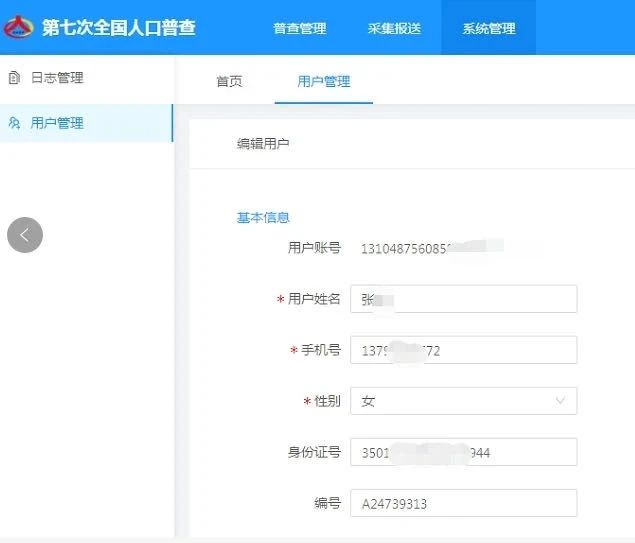Focus the 手机号 phone number field

tap(463, 350)
